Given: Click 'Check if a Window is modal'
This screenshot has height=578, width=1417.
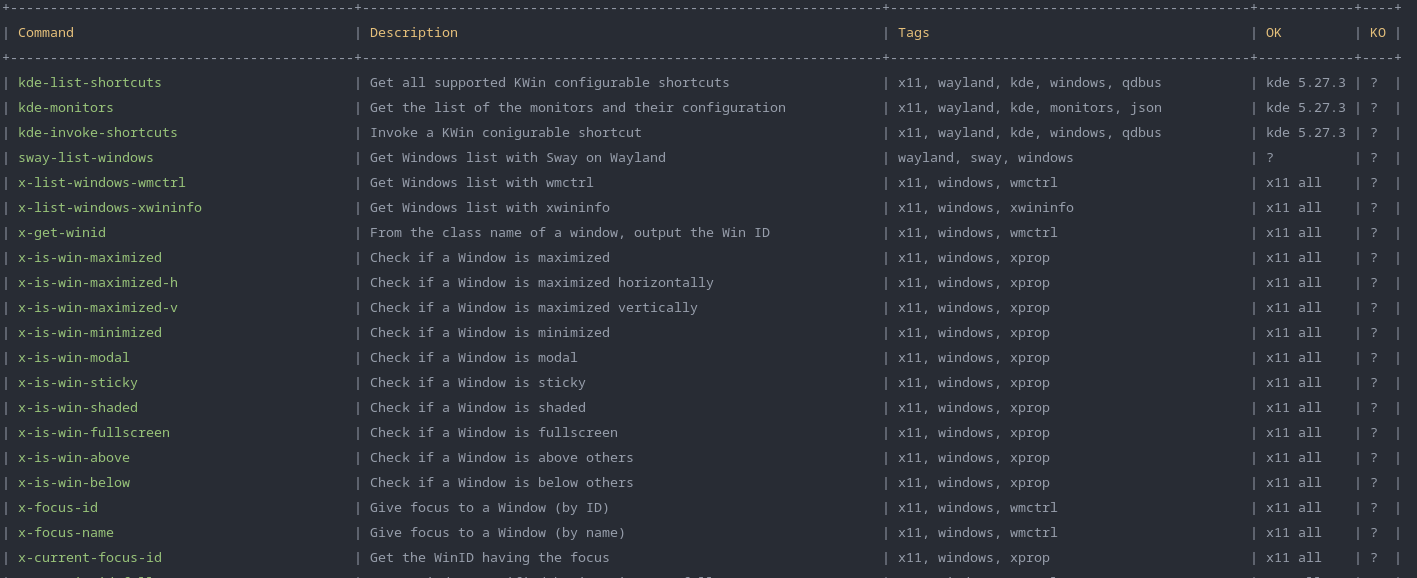Looking at the screenshot, I should pyautogui.click(x=474, y=358).
